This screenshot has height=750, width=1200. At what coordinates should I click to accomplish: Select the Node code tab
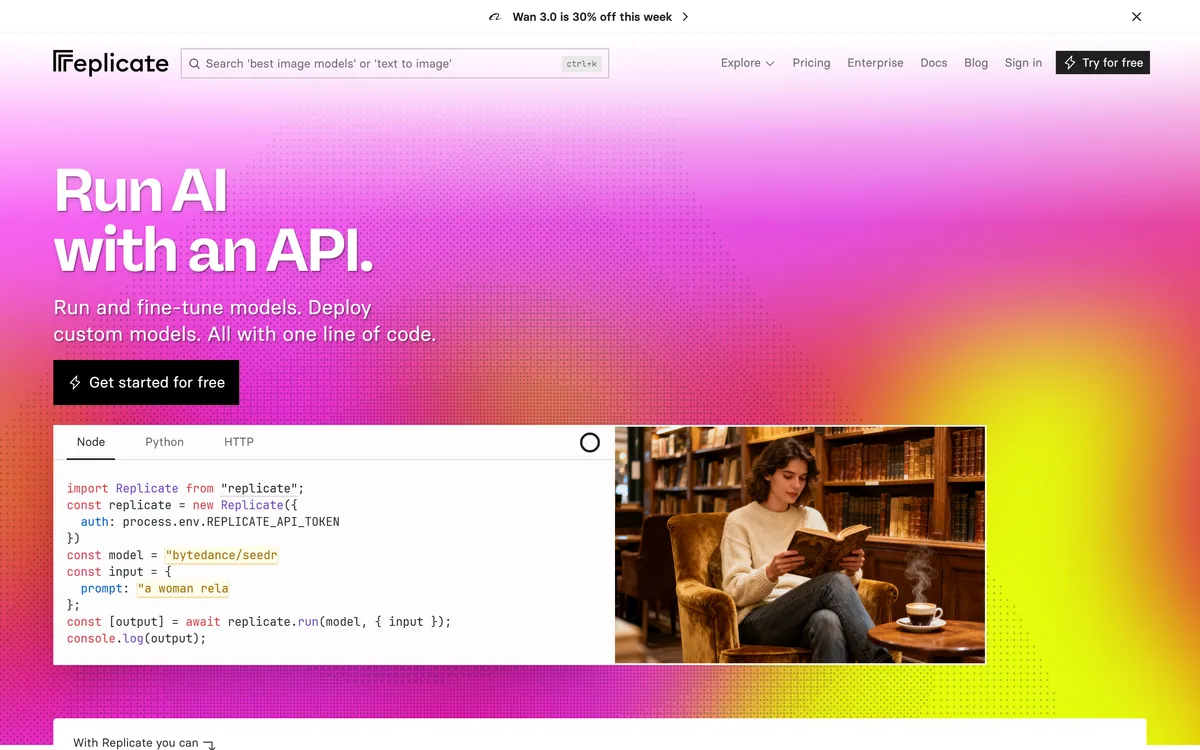click(x=91, y=442)
